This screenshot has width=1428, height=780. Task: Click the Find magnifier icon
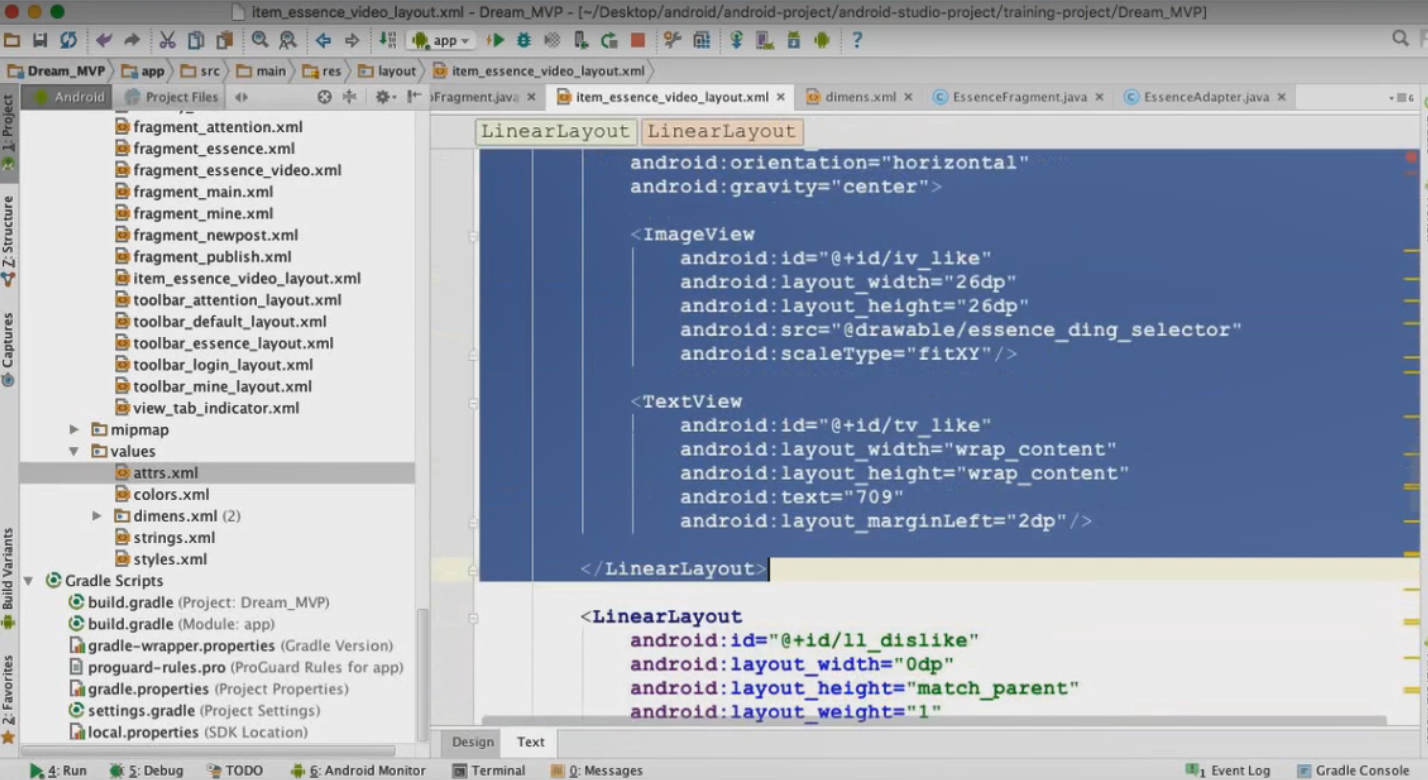pyautogui.click(x=259, y=40)
